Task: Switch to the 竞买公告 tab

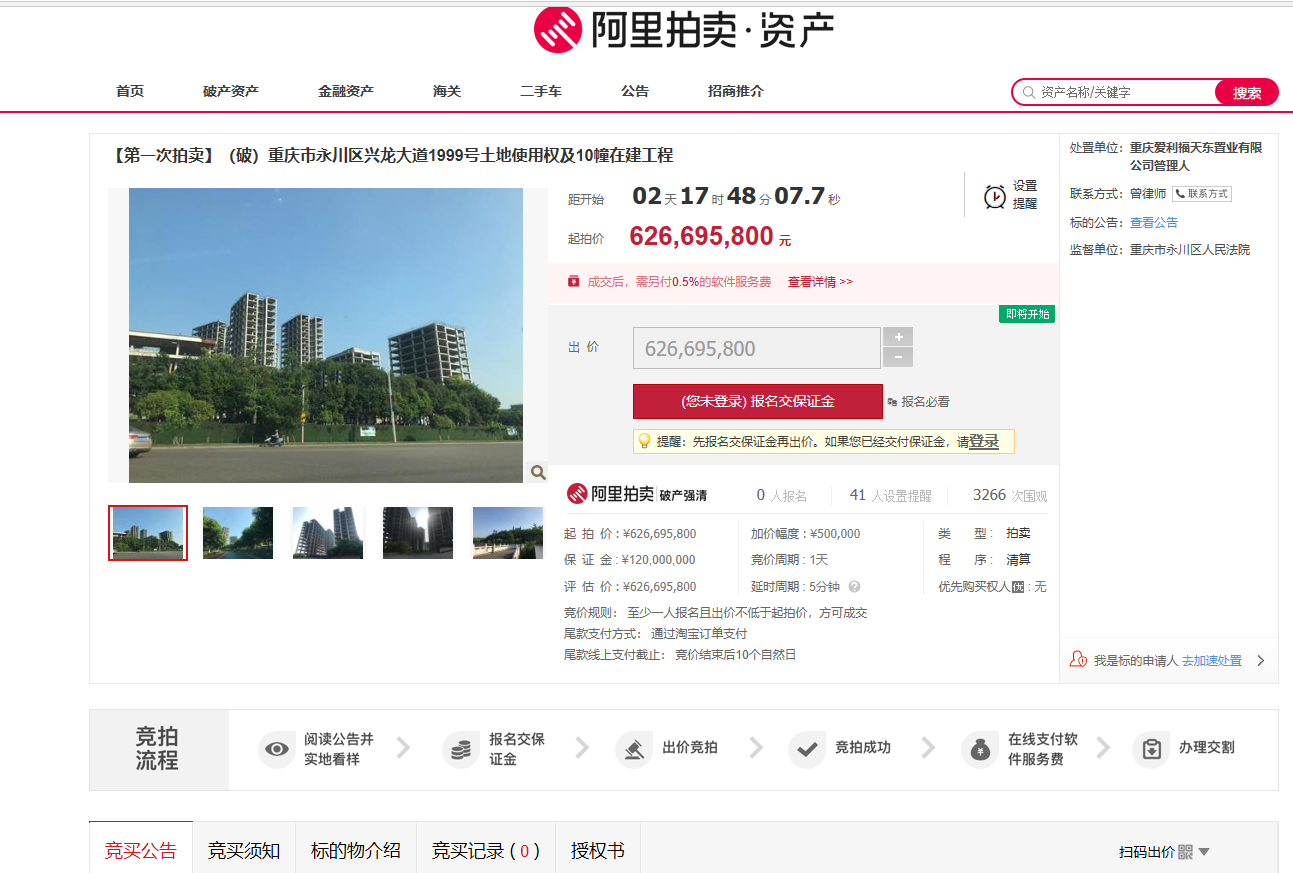Action: pos(141,850)
